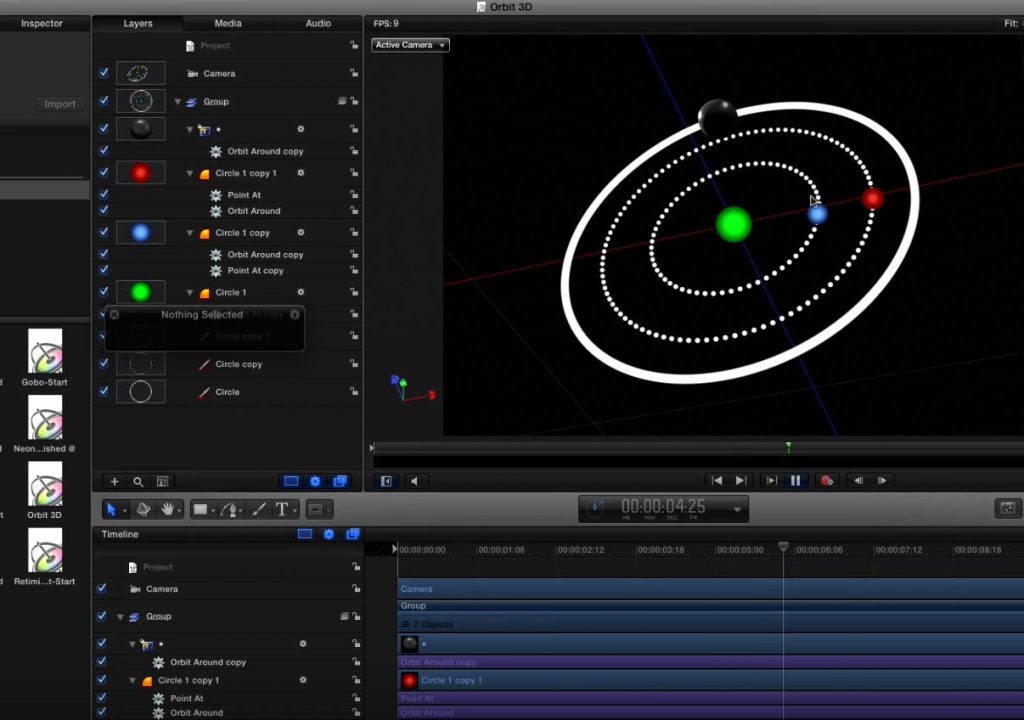Disable the Point At behavior checkbox

pyautogui.click(x=104, y=194)
